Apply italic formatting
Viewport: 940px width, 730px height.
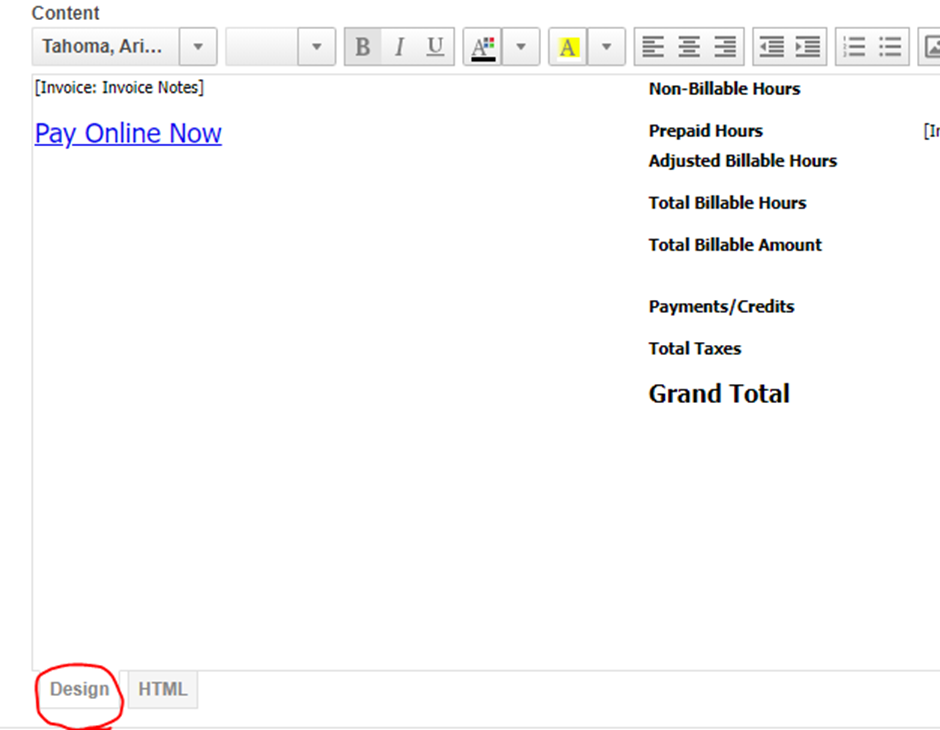pyautogui.click(x=398, y=46)
